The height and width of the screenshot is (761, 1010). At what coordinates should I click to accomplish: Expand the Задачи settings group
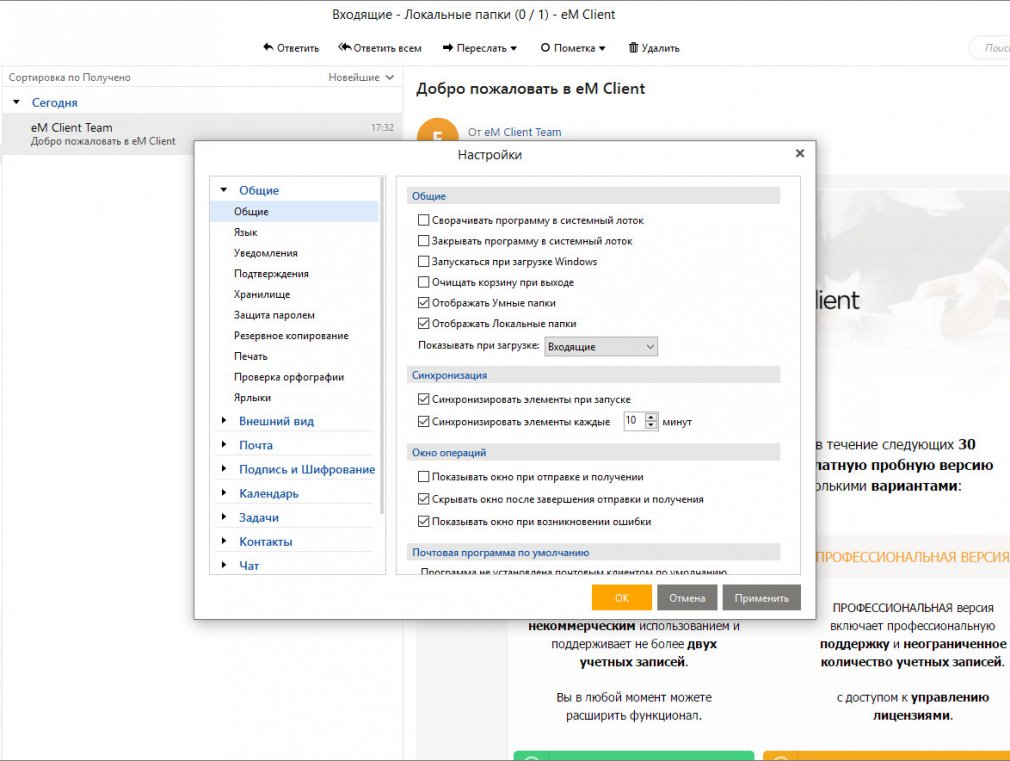[224, 517]
